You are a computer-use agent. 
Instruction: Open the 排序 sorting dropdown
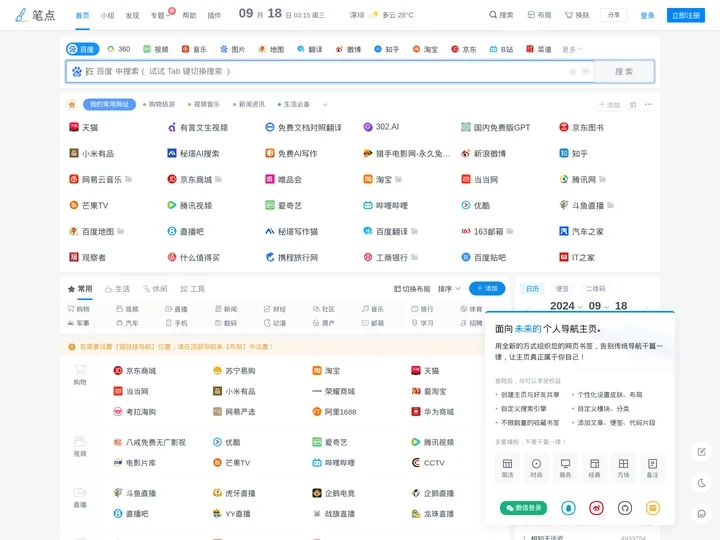pyautogui.click(x=449, y=289)
